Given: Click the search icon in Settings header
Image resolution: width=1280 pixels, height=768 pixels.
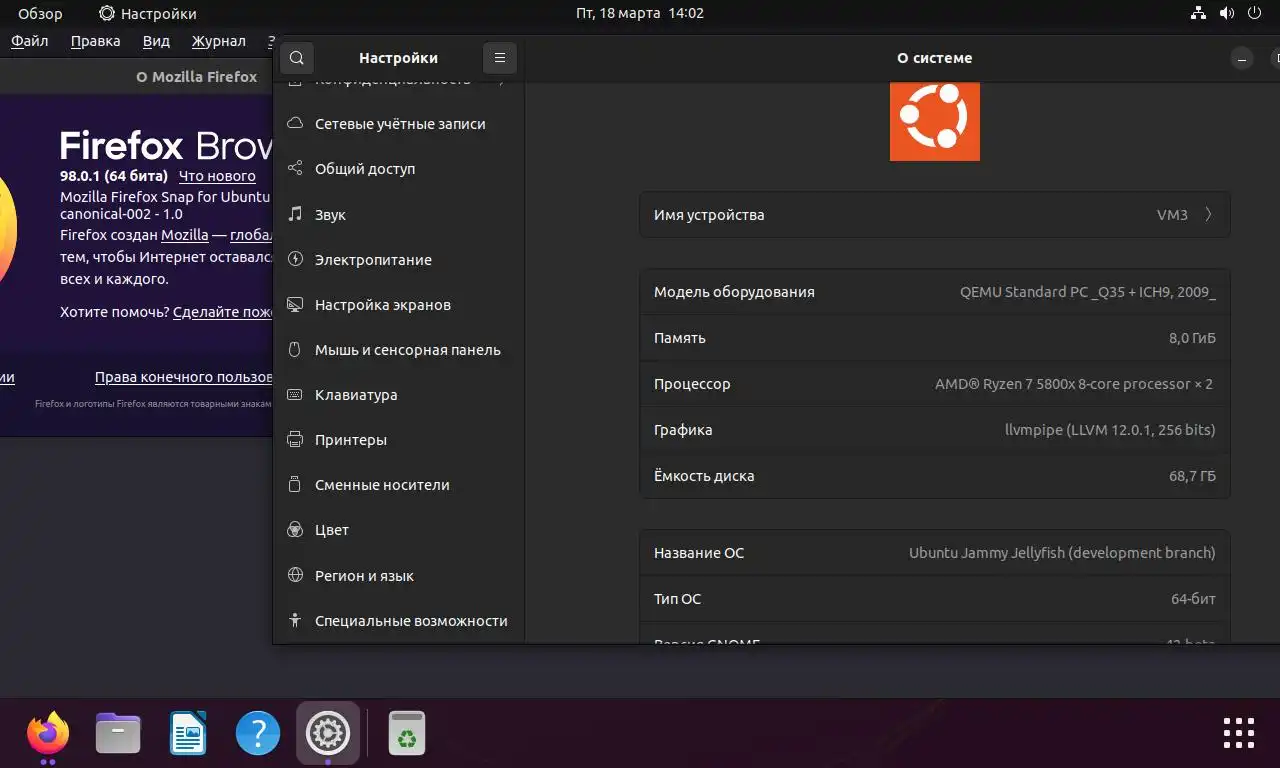Looking at the screenshot, I should [x=297, y=58].
